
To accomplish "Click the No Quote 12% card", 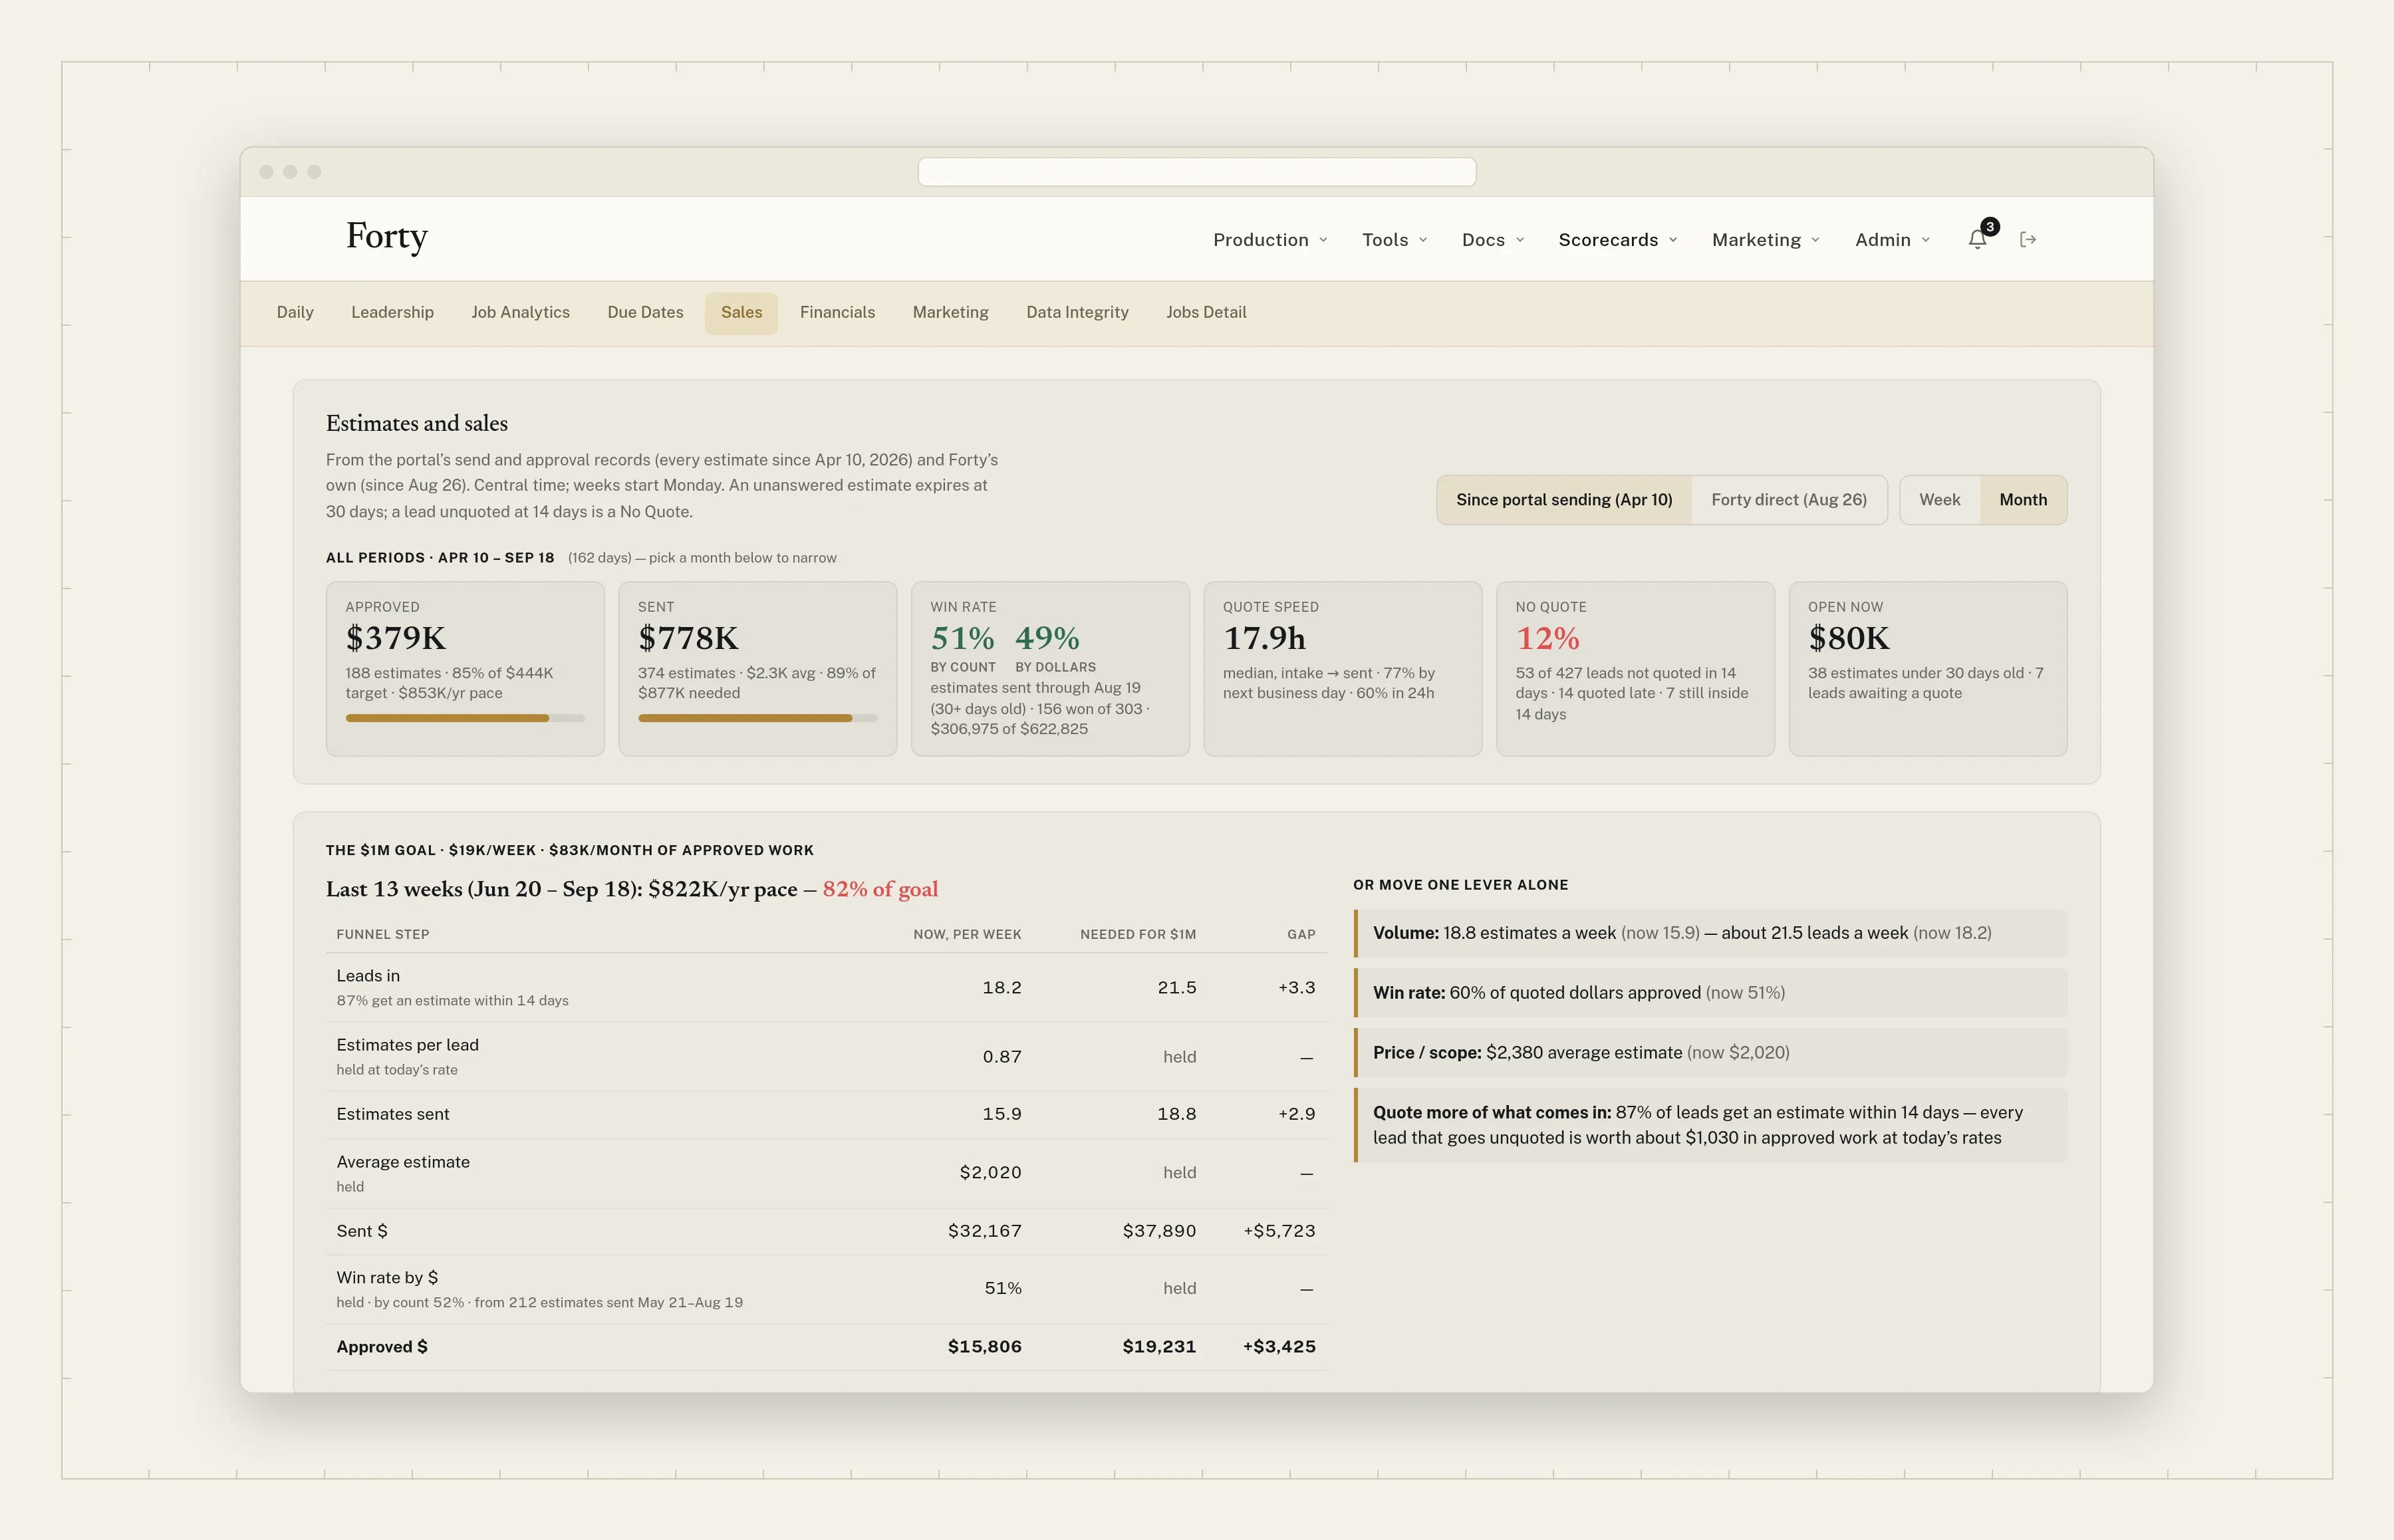I will pyautogui.click(x=1635, y=669).
